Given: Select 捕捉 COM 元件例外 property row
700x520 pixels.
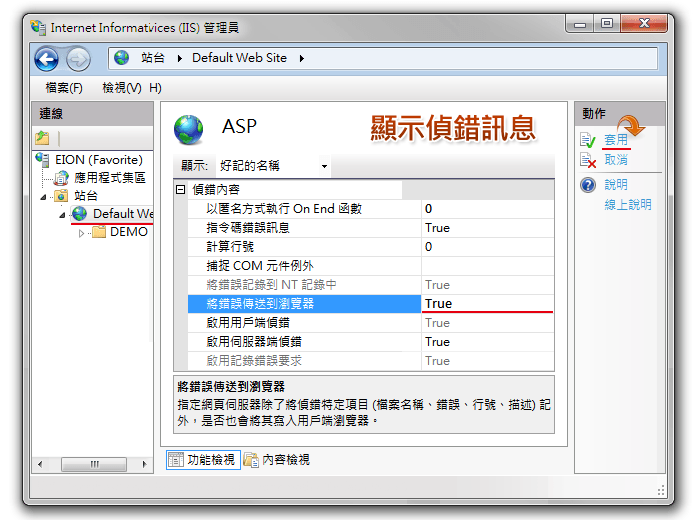Looking at the screenshot, I should point(371,266).
